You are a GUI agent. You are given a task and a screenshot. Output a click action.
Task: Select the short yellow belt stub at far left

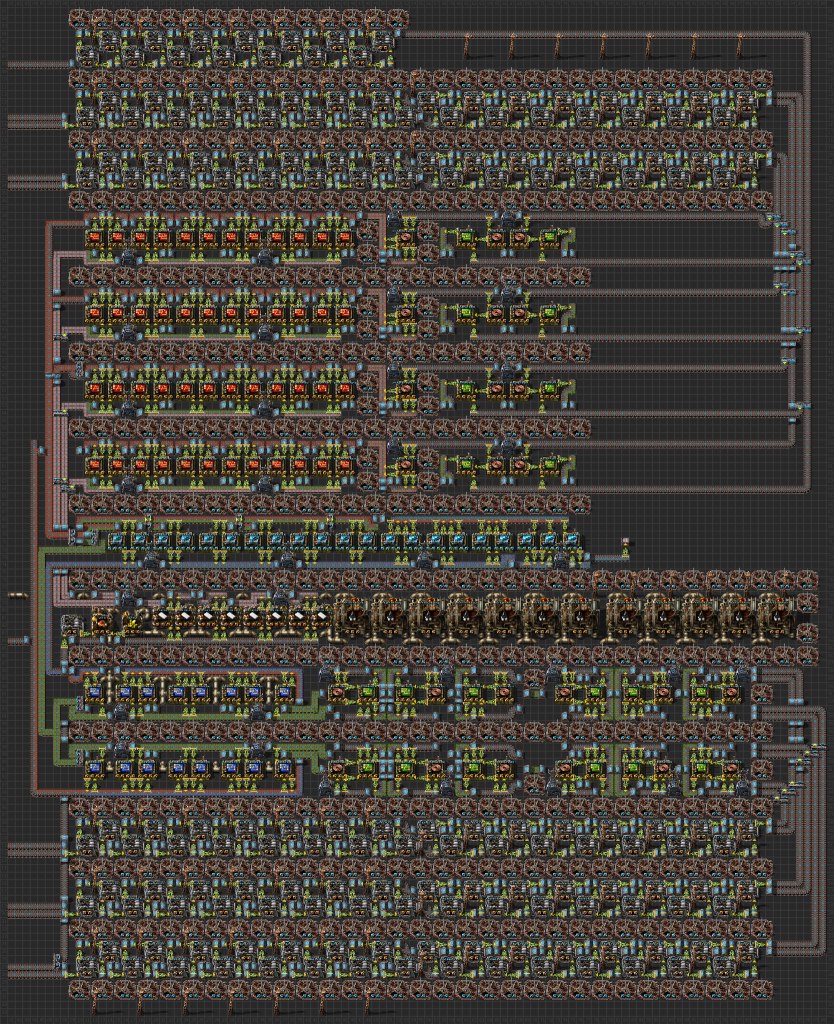coord(17,596)
